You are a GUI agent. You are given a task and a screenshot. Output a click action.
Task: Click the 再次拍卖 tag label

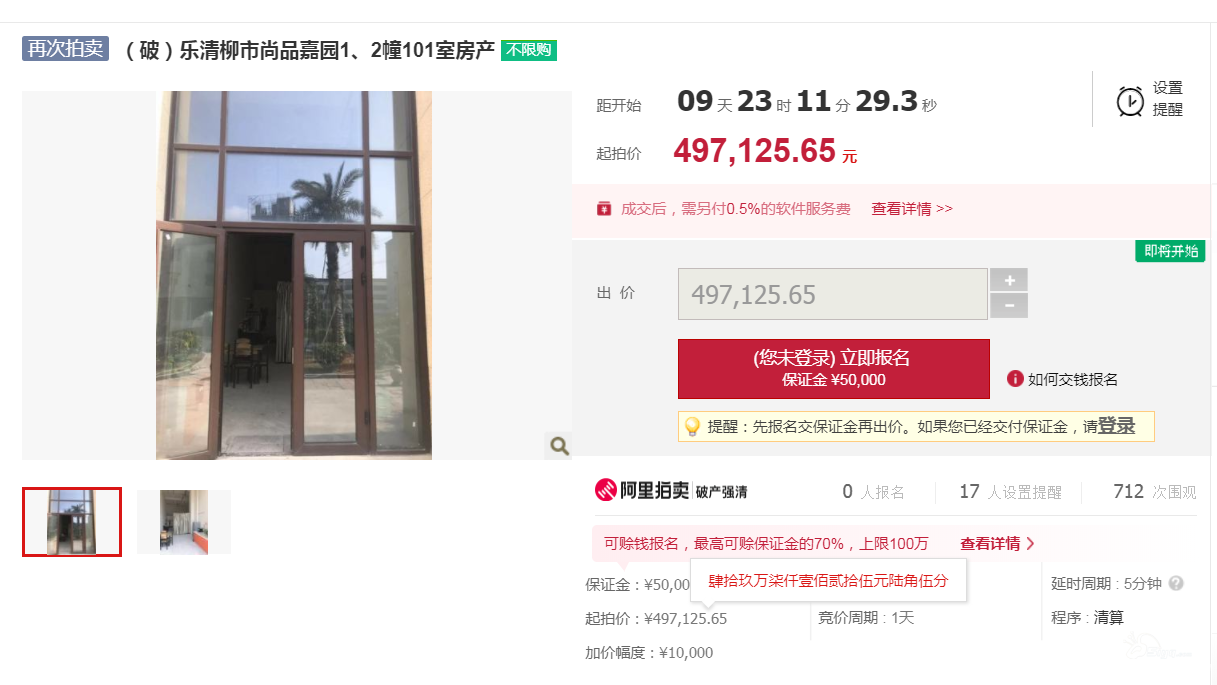(x=65, y=49)
